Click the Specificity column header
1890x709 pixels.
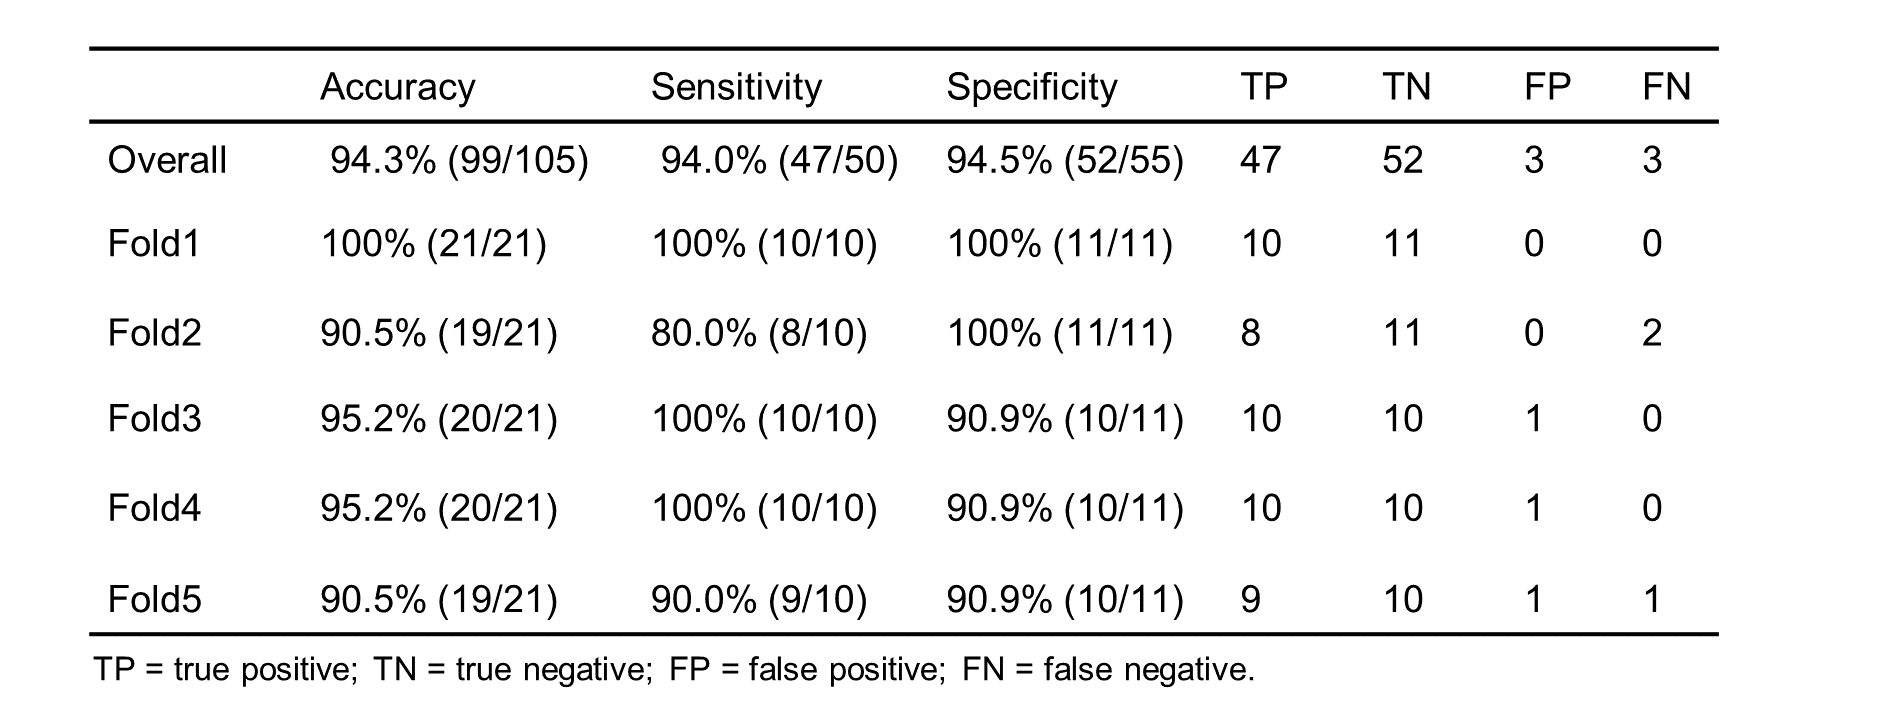[x=1031, y=88]
